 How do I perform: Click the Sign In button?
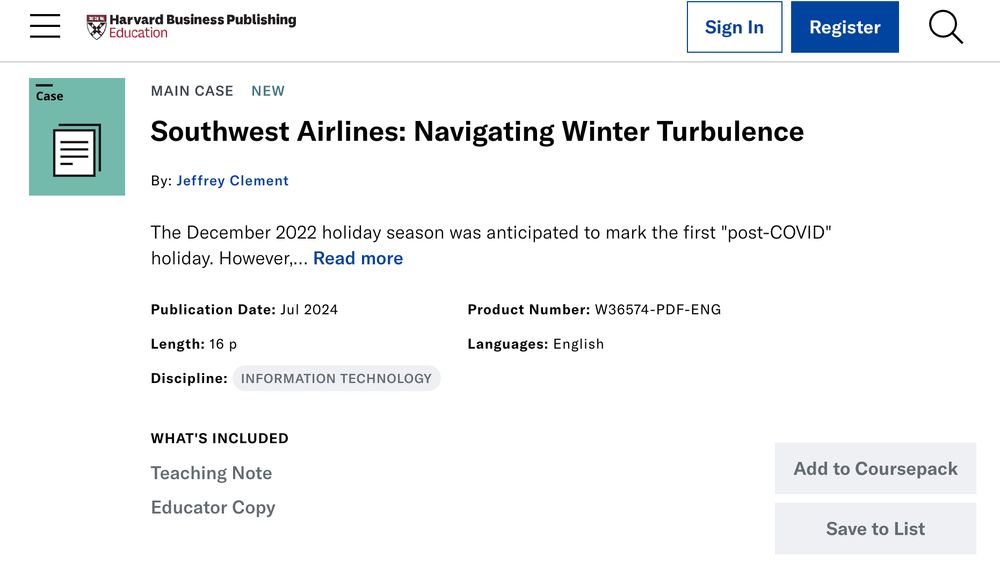(734, 27)
